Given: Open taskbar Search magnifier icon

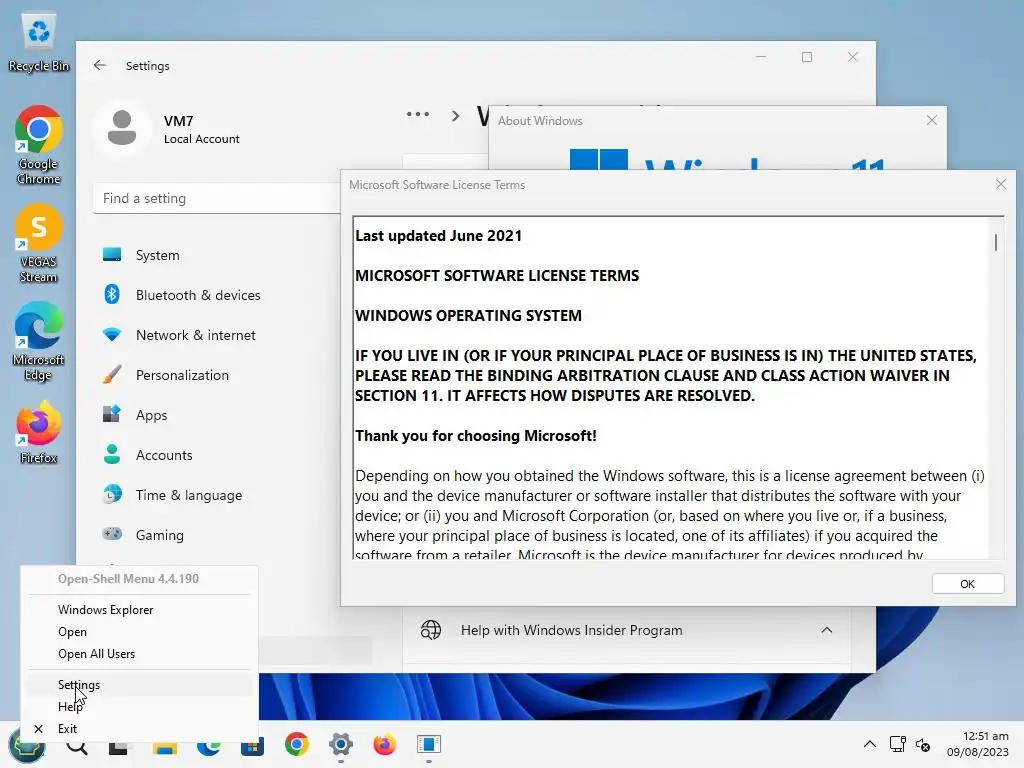Looking at the screenshot, I should 77,745.
